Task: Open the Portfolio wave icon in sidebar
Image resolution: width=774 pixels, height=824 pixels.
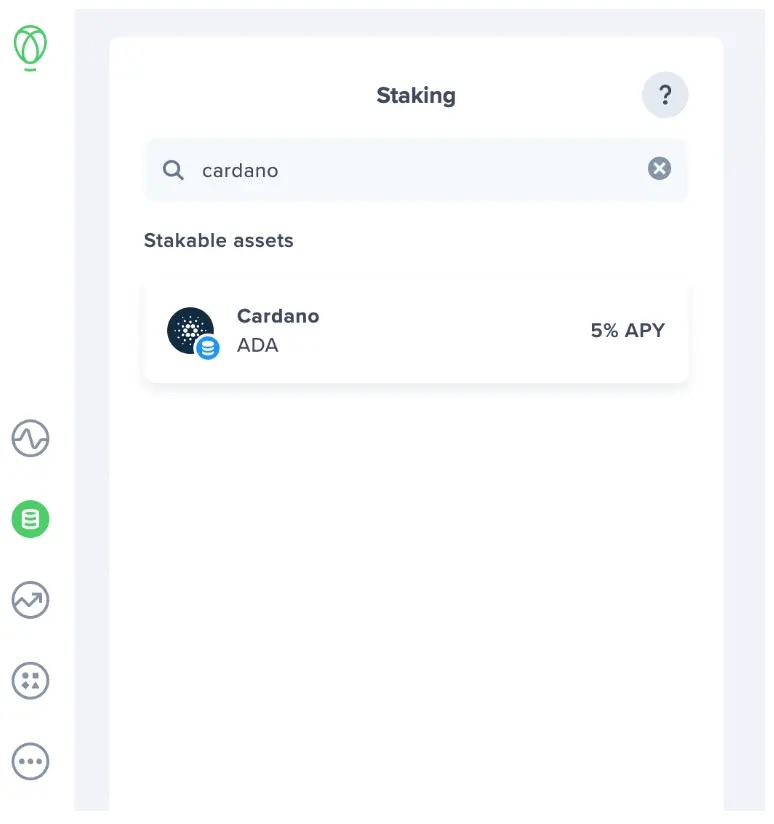Action: tap(29, 439)
